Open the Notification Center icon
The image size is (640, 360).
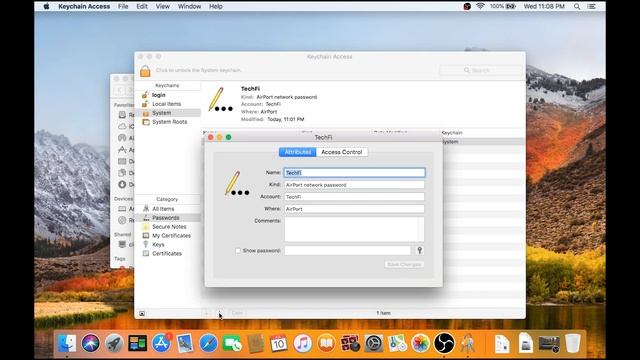591,6
